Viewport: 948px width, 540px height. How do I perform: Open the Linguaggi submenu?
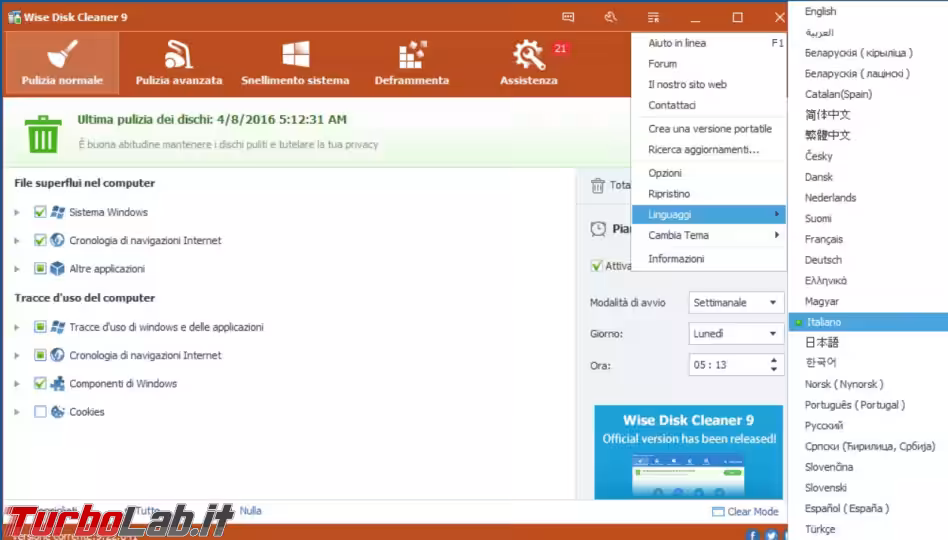click(x=709, y=214)
